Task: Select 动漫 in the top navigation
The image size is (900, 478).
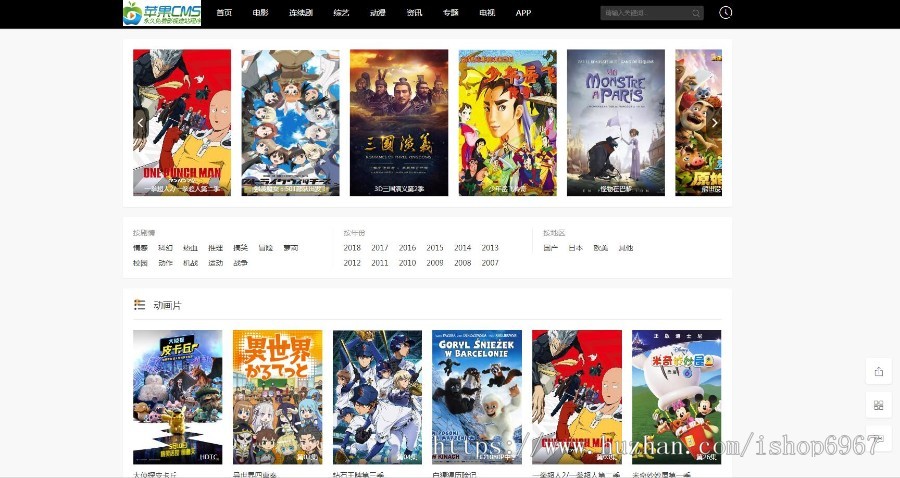Action: pyautogui.click(x=378, y=13)
